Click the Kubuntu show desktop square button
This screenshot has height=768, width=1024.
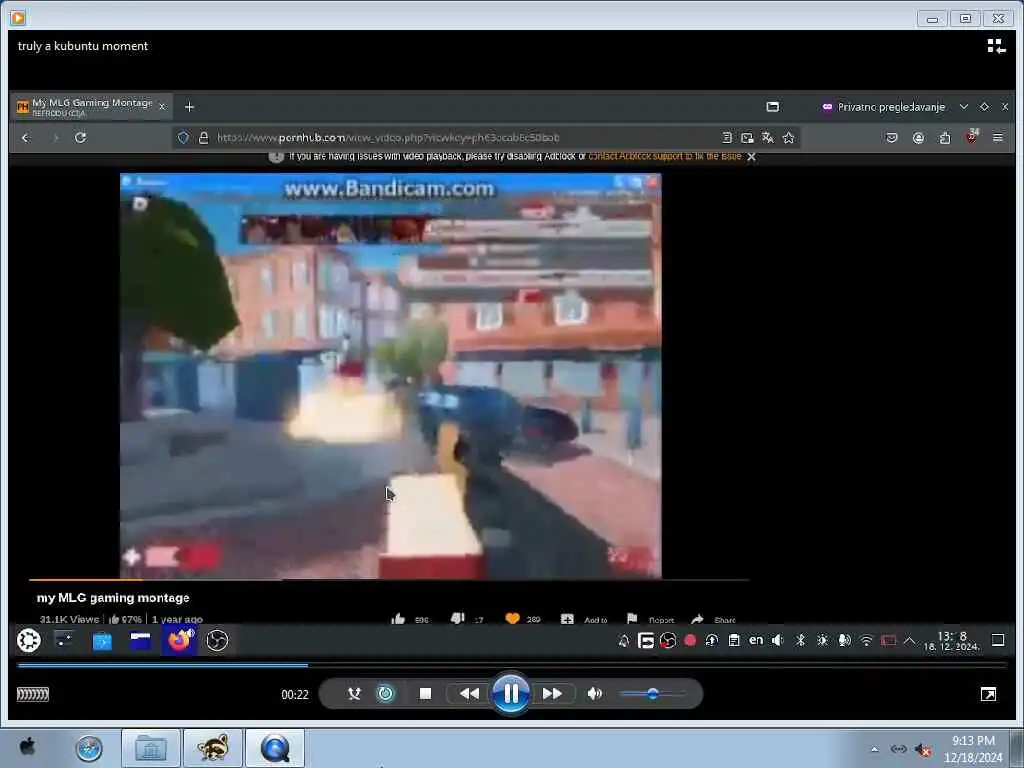[998, 640]
